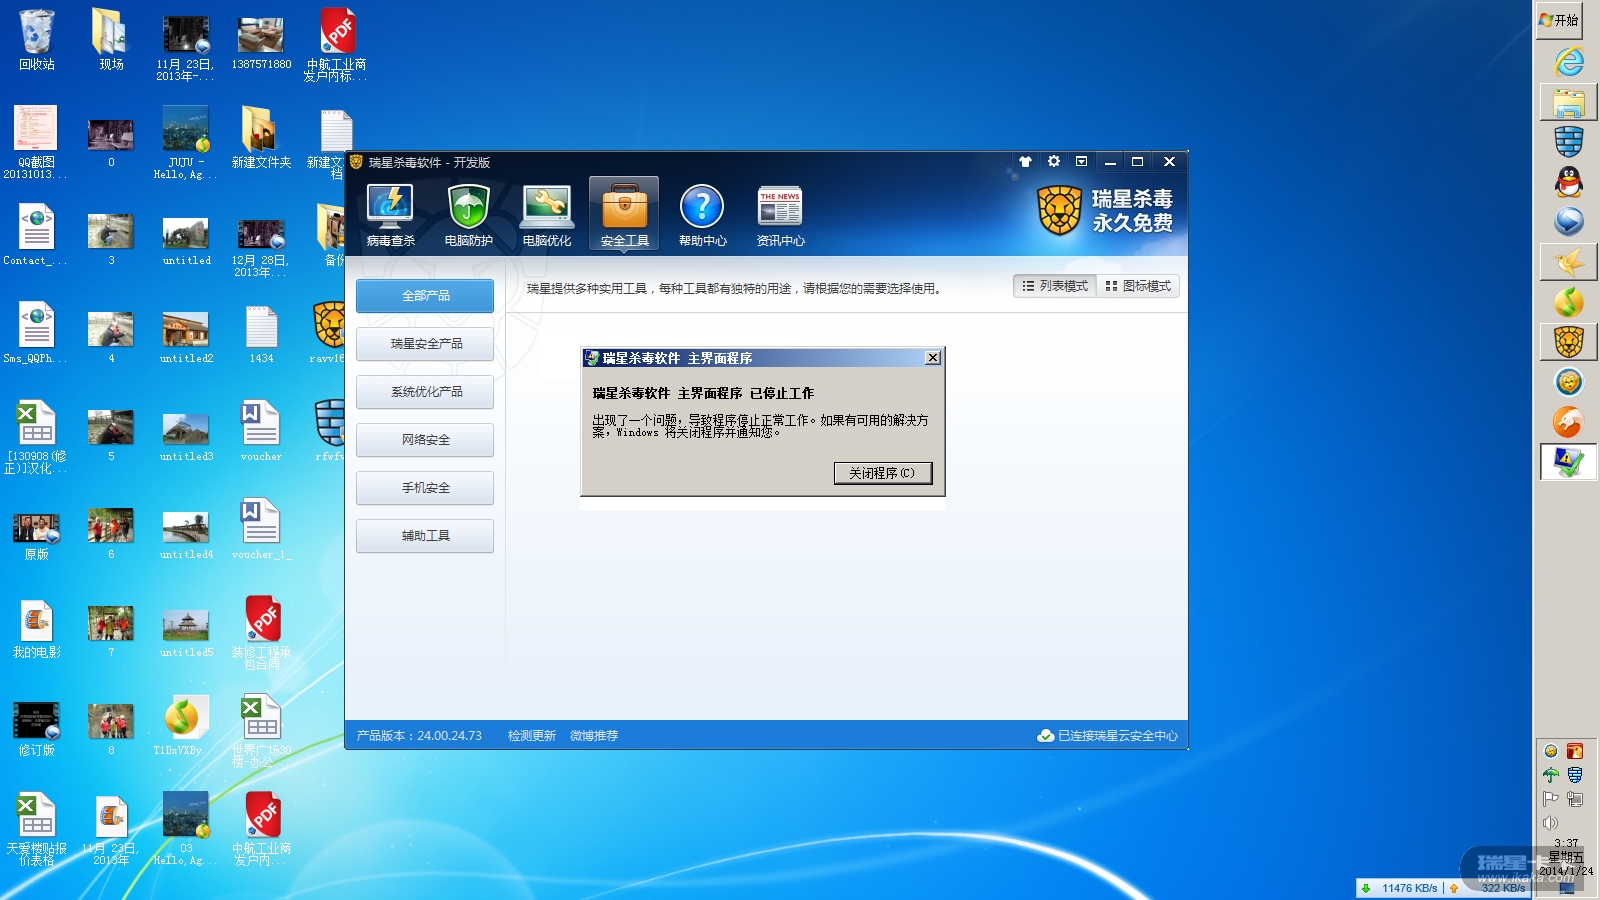Image resolution: width=1600 pixels, height=900 pixels.
Task: Click the 产品版本 24.00.24.73 text
Action: (x=419, y=736)
